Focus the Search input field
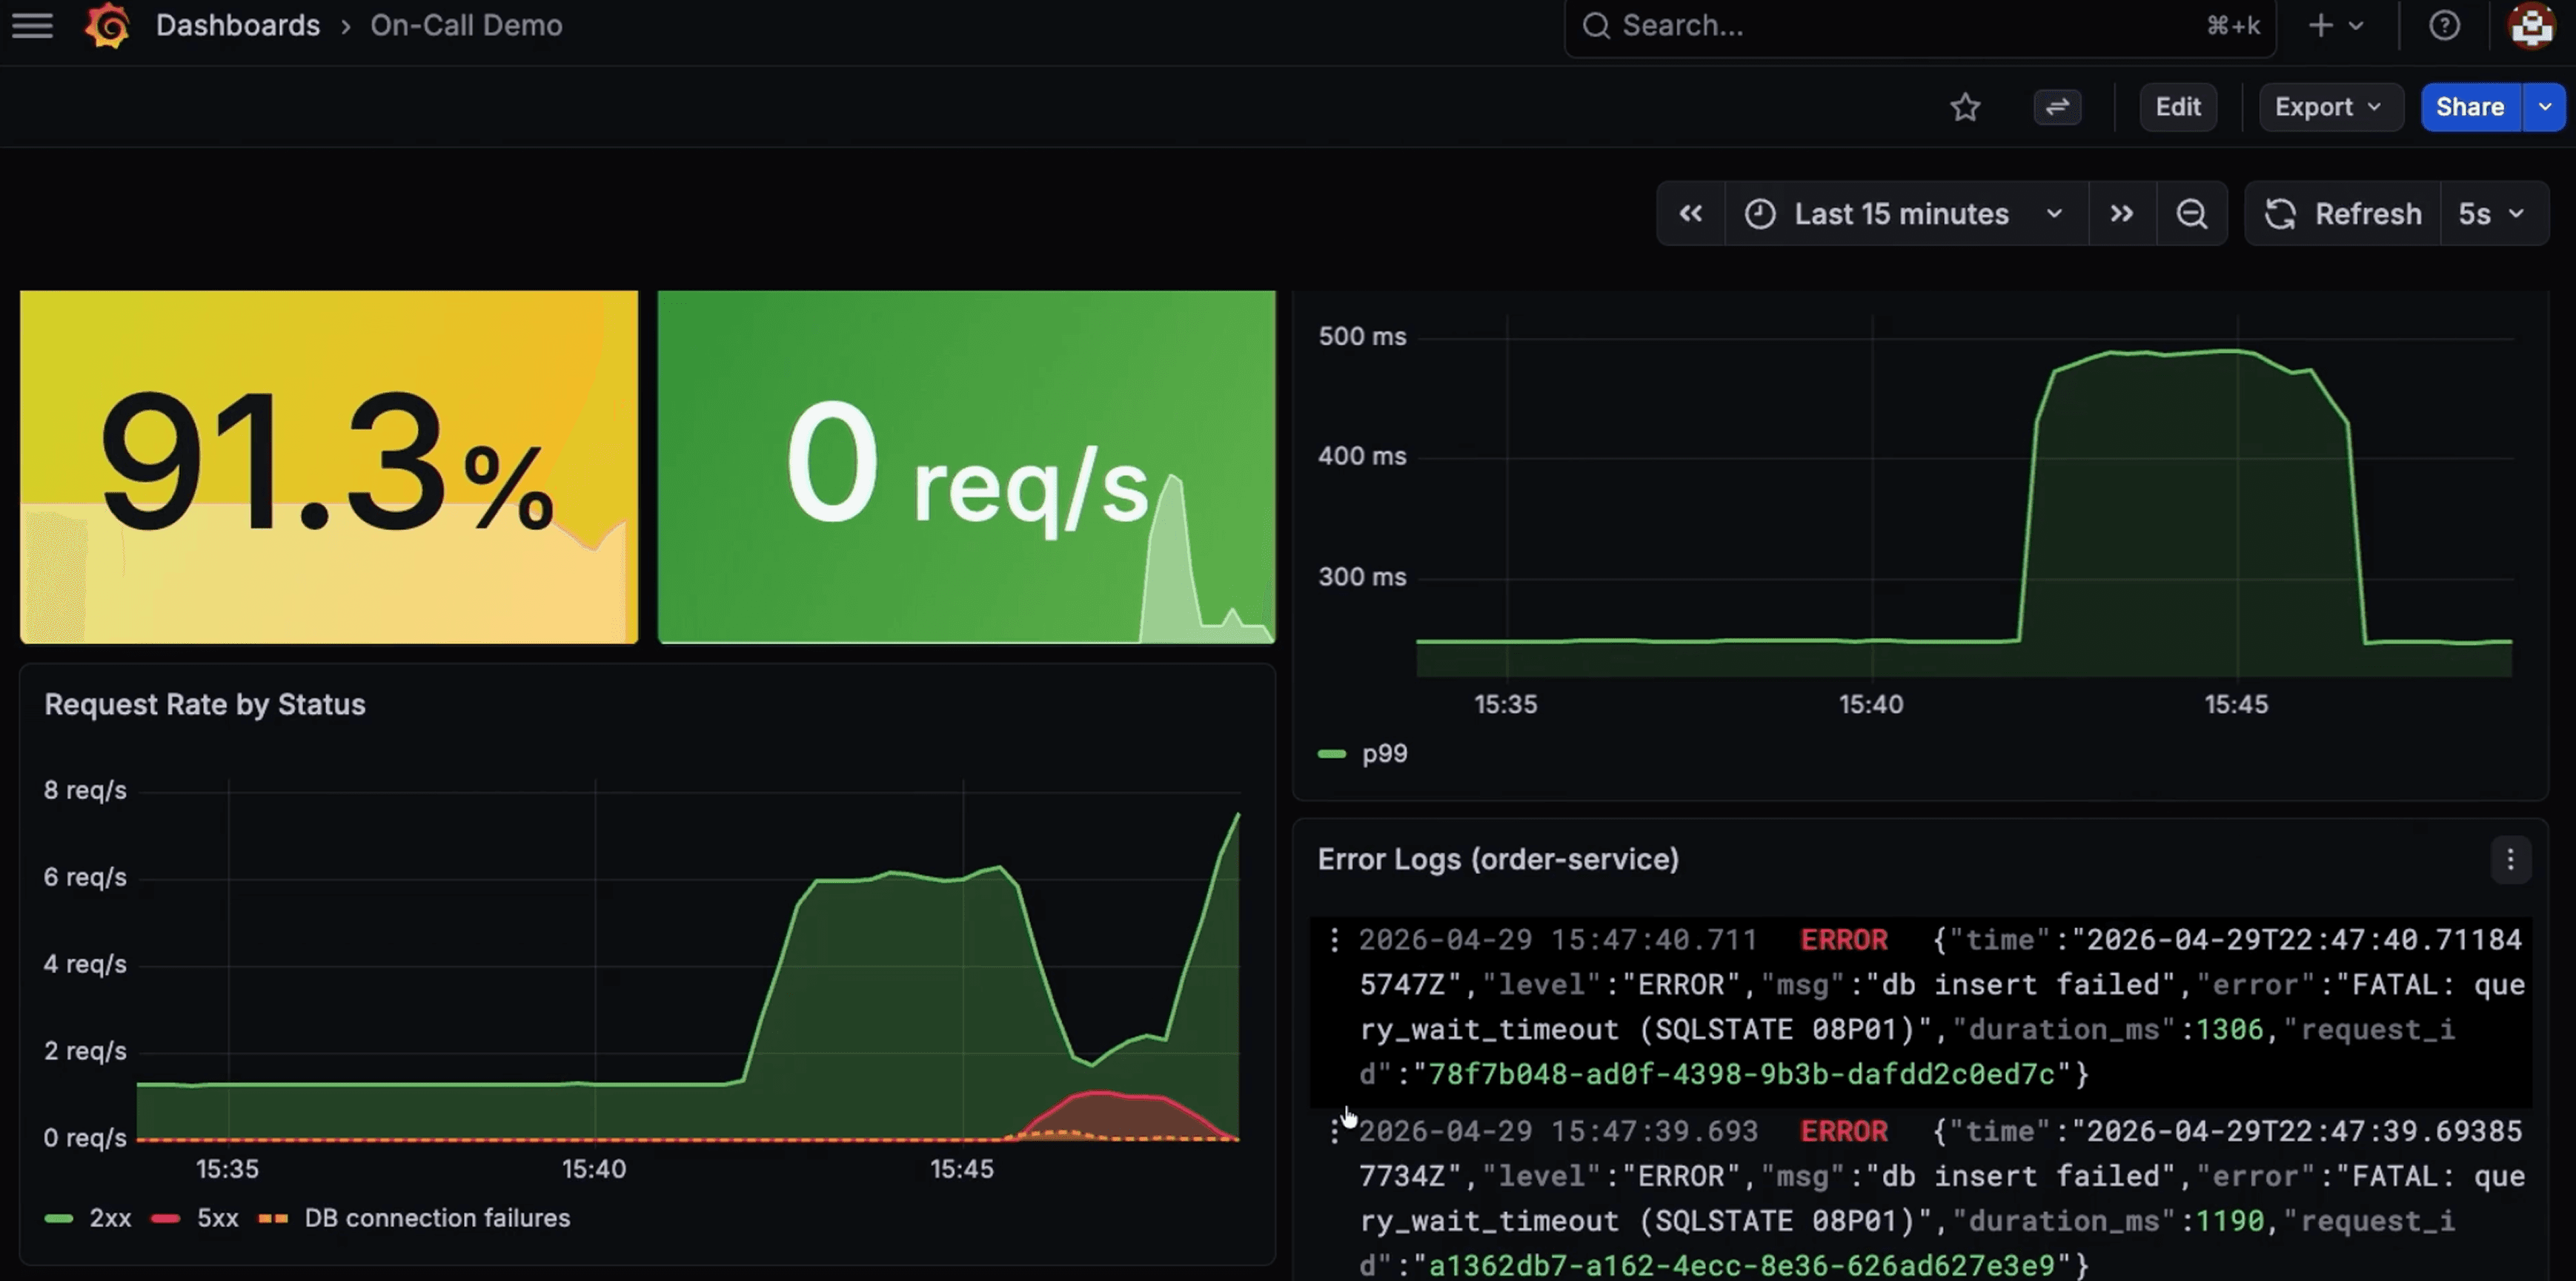This screenshot has height=1281, width=2576. [x=1920, y=26]
